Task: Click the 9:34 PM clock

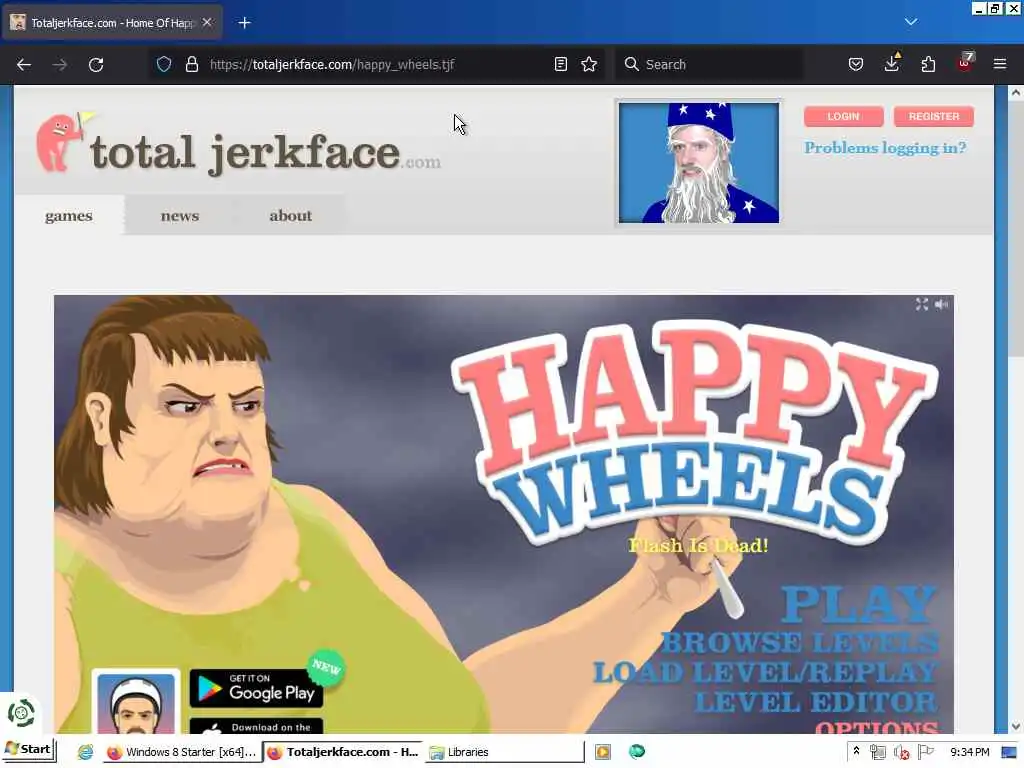Action: (969, 752)
